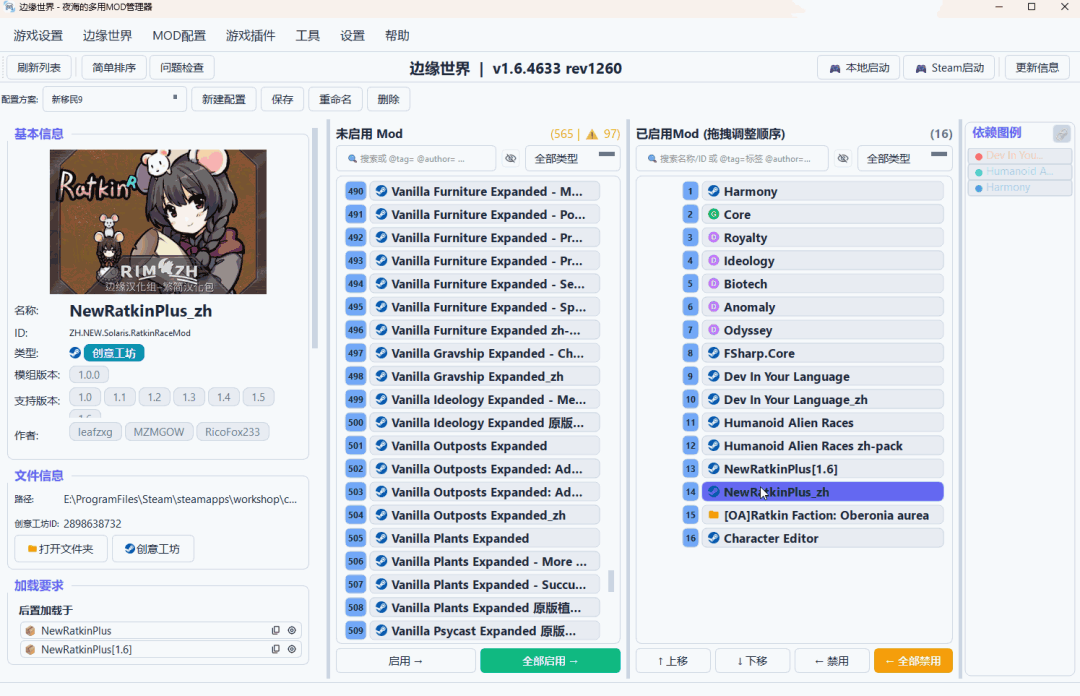Toggle the Dev In You... legend item
This screenshot has width=1080, height=696.
(x=1019, y=156)
